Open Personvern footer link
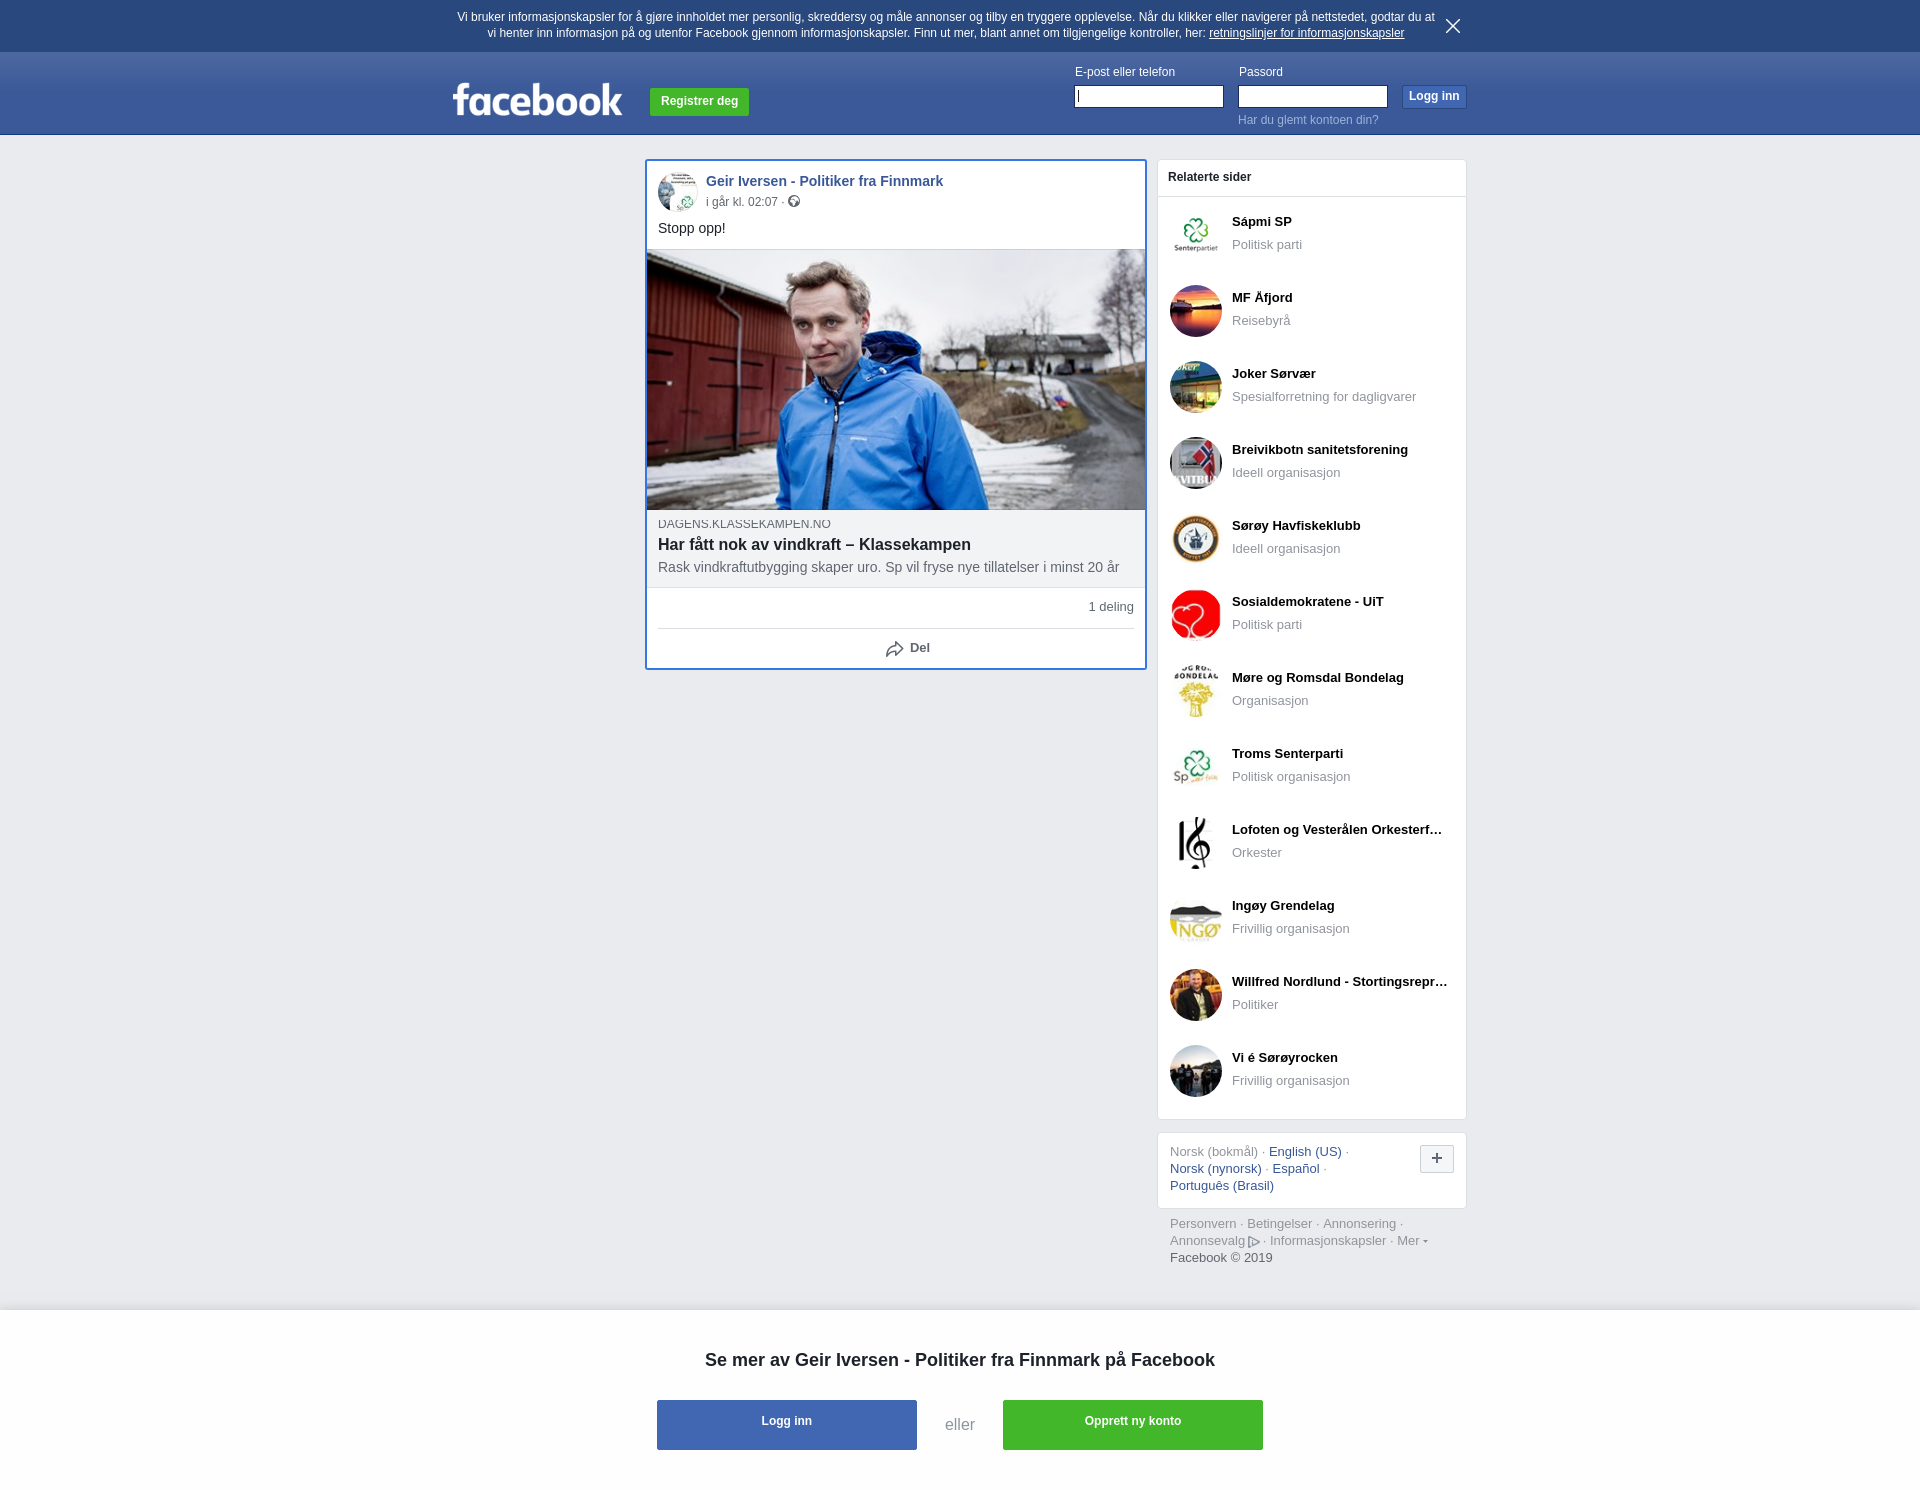This screenshot has height=1490, width=1920. pyautogui.click(x=1203, y=1224)
